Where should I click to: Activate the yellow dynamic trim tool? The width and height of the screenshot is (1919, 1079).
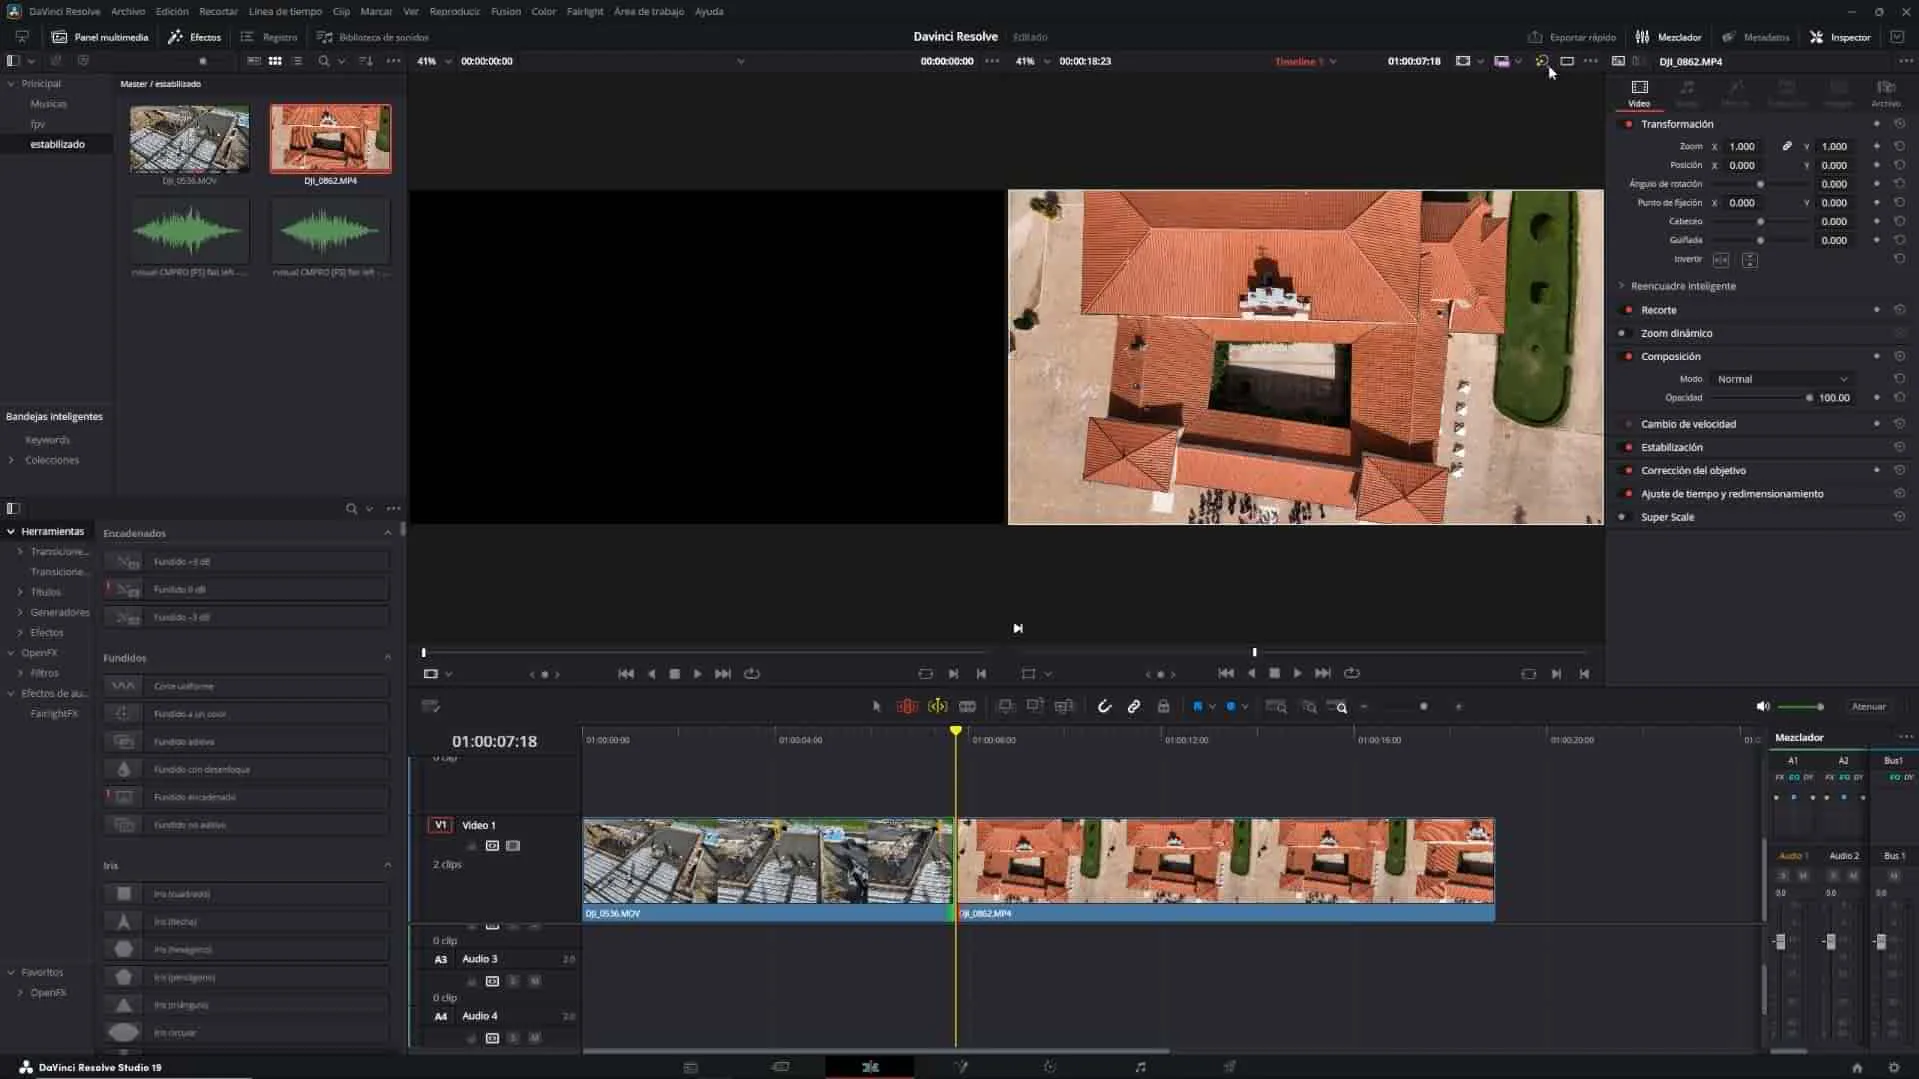click(937, 707)
